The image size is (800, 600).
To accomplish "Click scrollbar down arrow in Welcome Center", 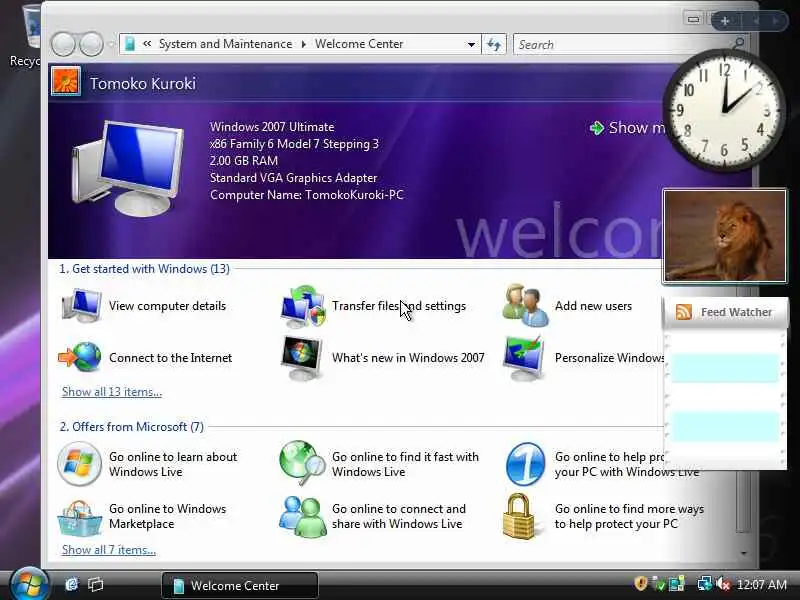I will point(744,553).
